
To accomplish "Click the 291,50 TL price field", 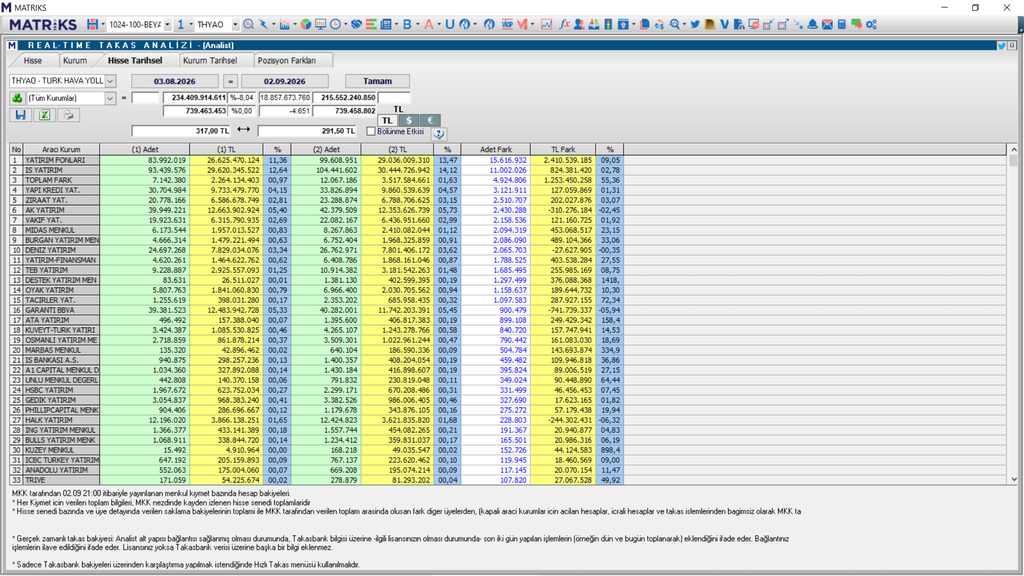I will (307, 131).
